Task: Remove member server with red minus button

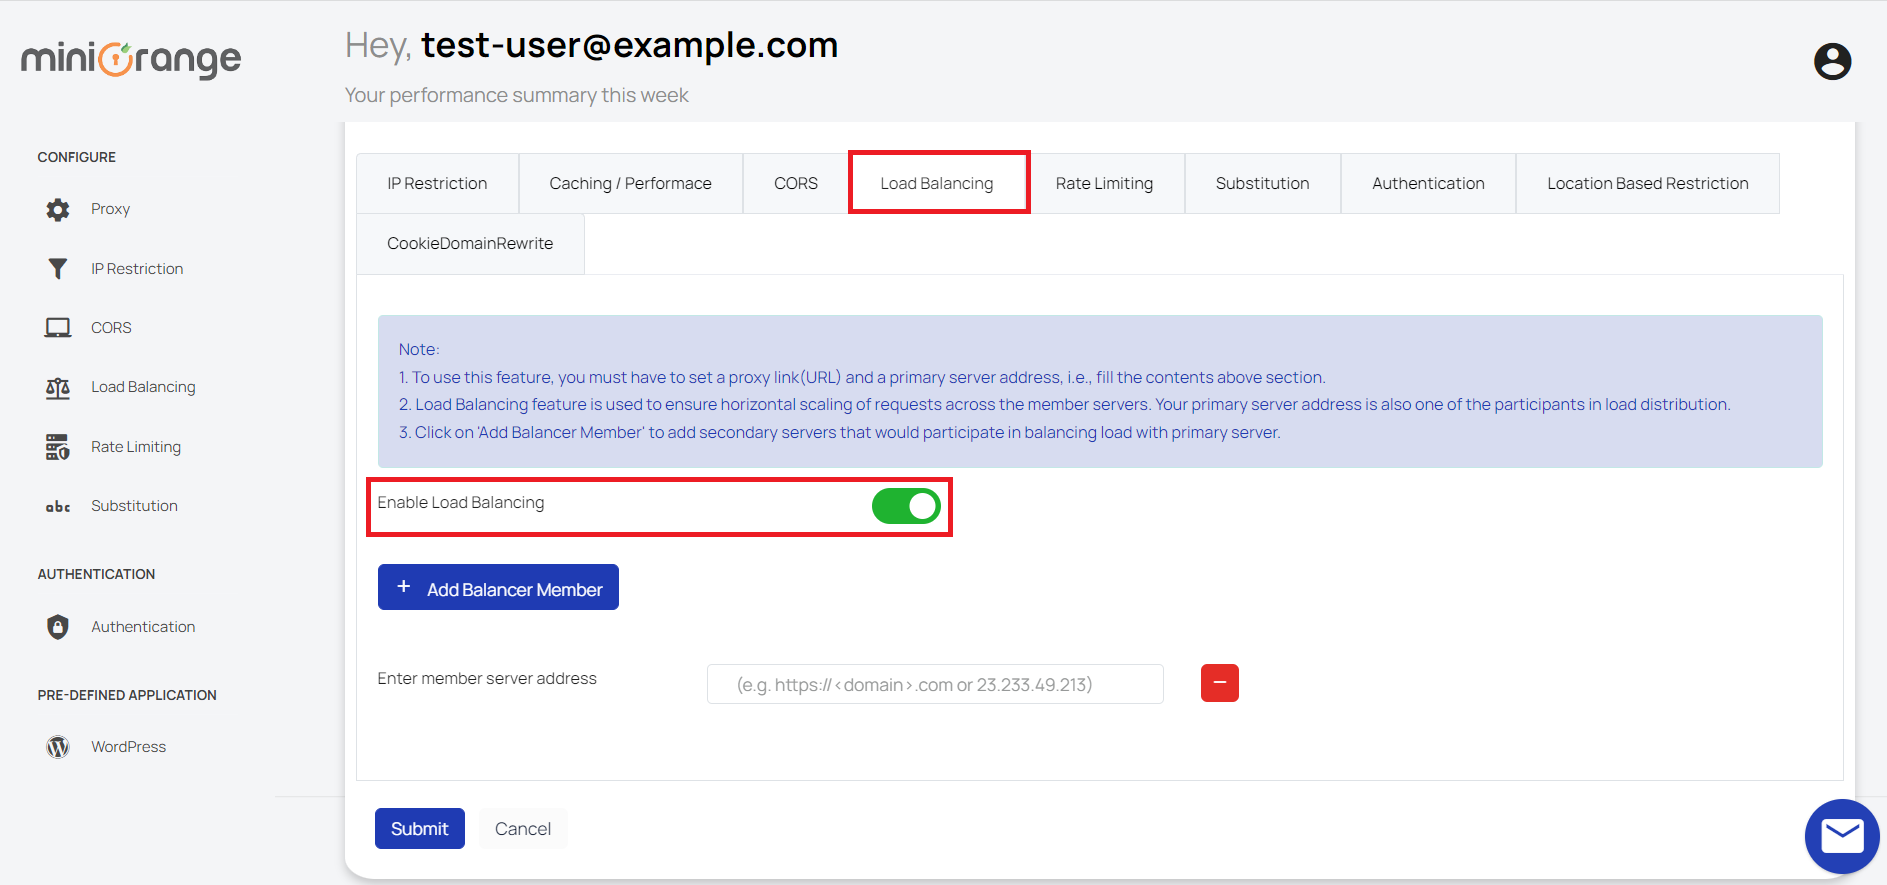Action: [1219, 683]
